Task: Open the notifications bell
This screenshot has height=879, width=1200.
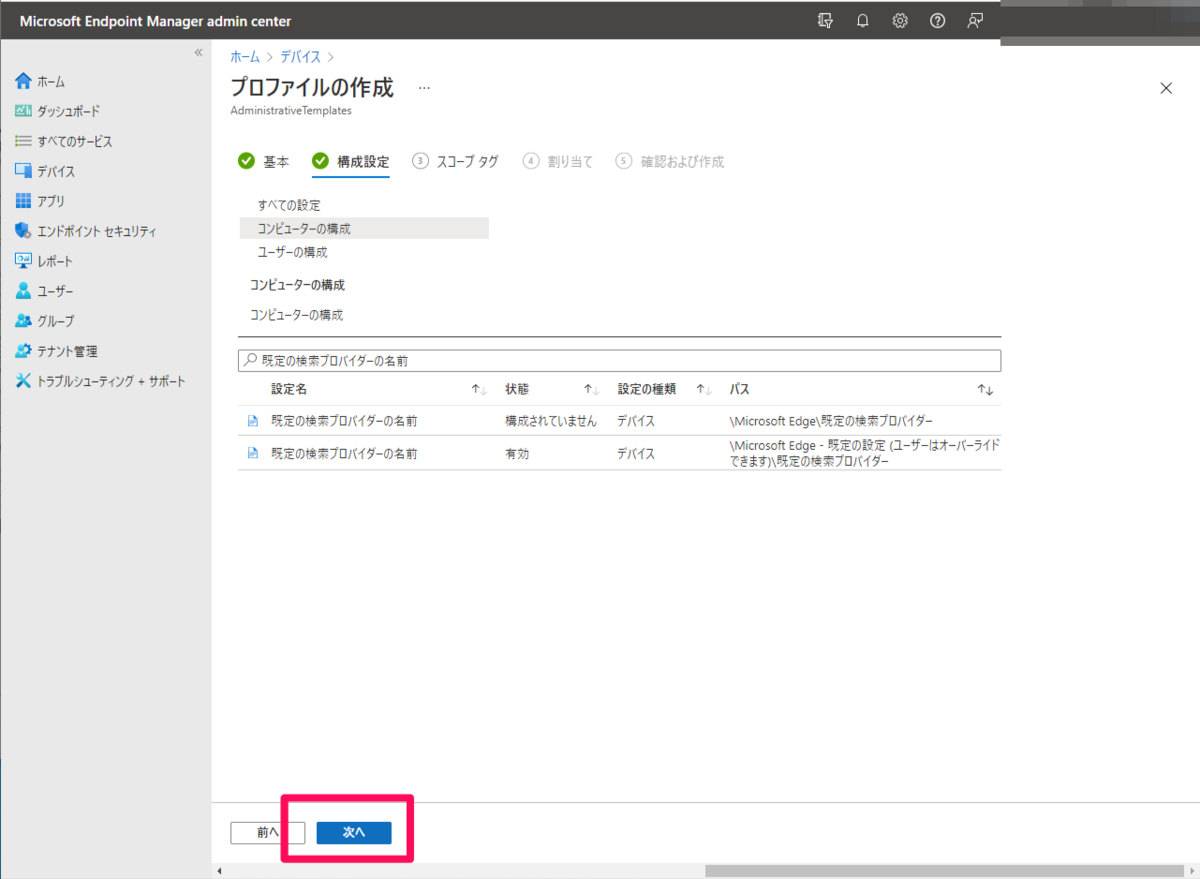Action: 862,20
